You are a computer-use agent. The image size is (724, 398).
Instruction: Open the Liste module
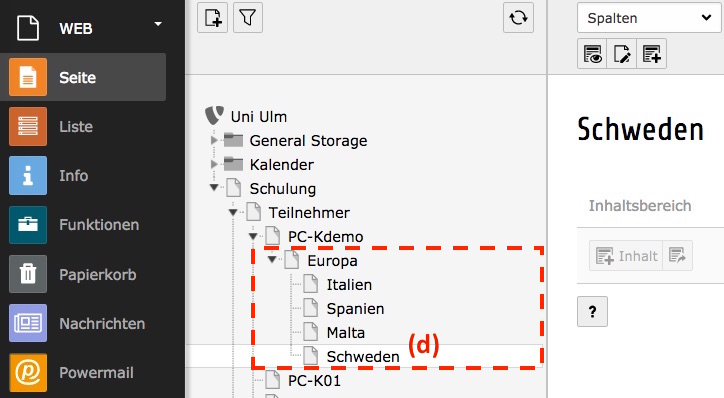83,126
